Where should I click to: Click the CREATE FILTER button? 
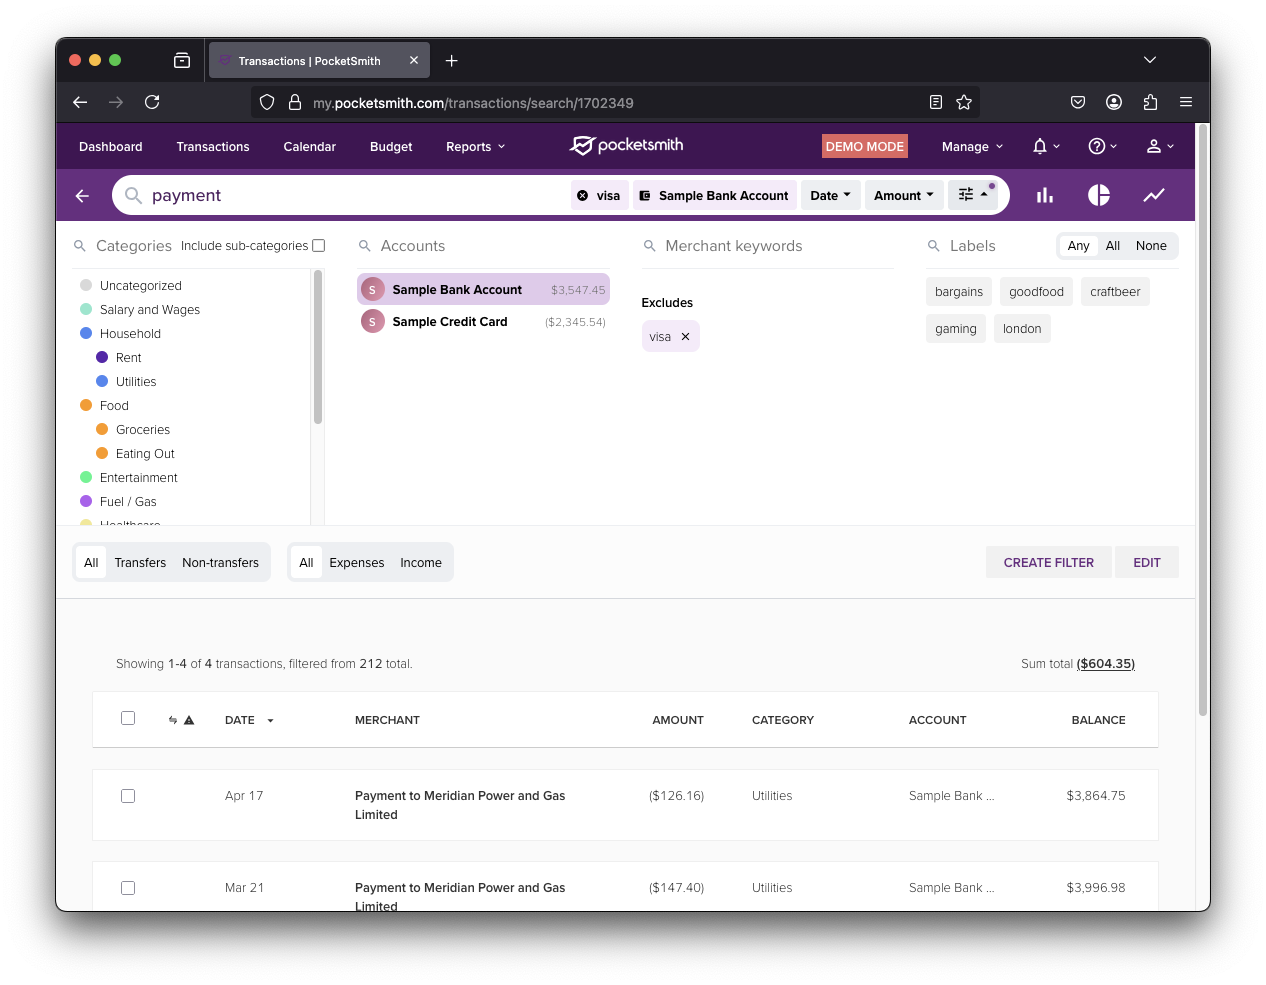tap(1048, 563)
